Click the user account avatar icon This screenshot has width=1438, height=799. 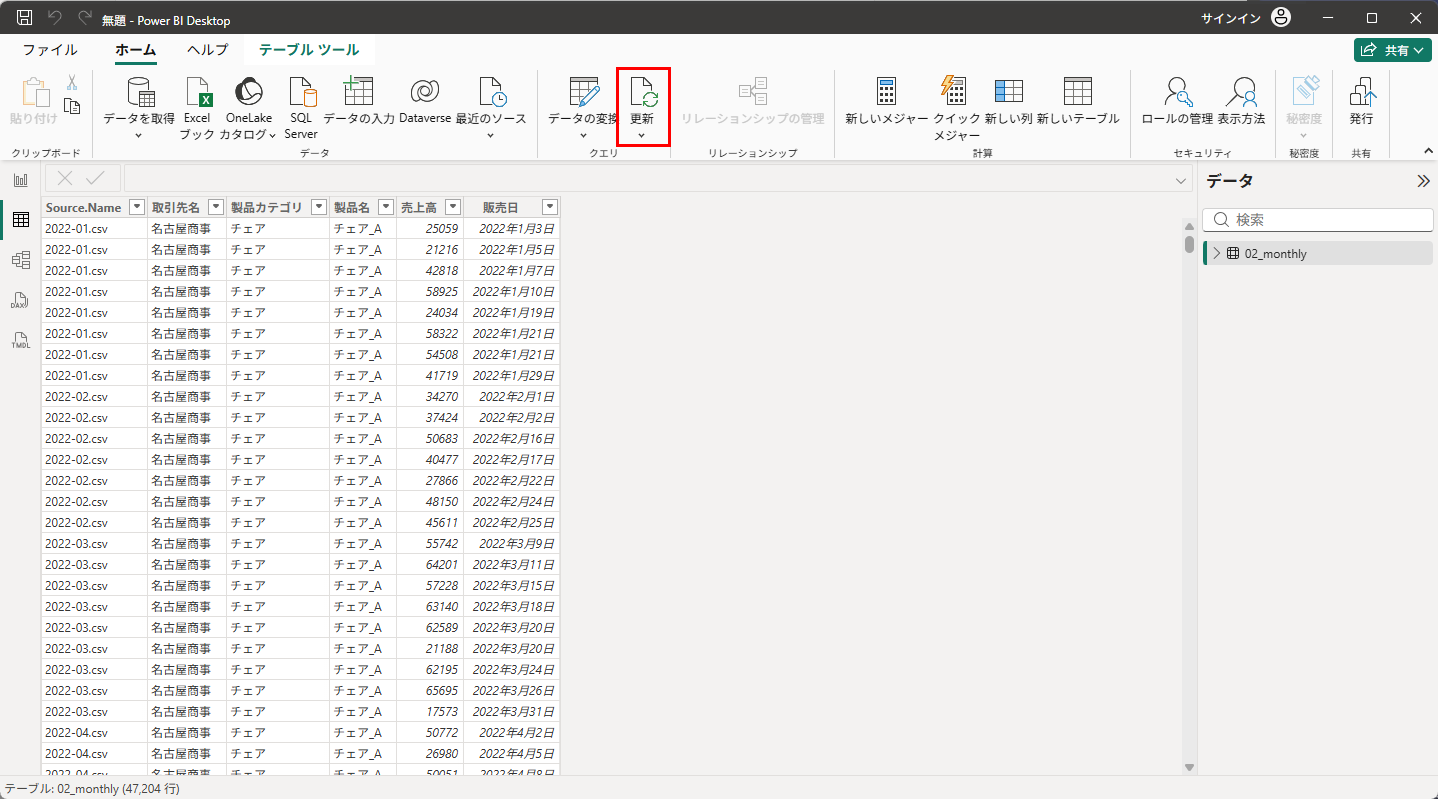click(1281, 18)
